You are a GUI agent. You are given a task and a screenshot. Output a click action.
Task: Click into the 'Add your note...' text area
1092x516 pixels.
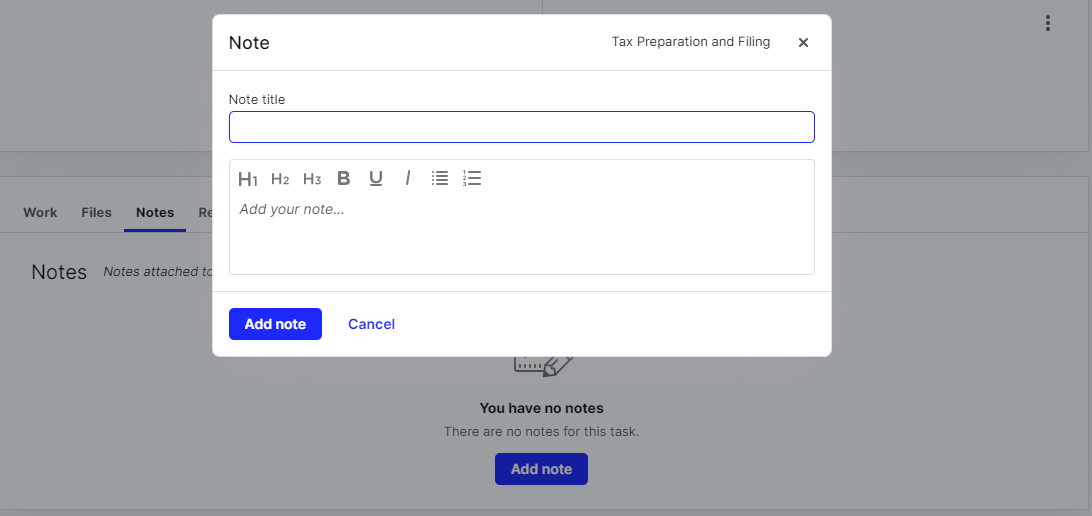pos(522,235)
